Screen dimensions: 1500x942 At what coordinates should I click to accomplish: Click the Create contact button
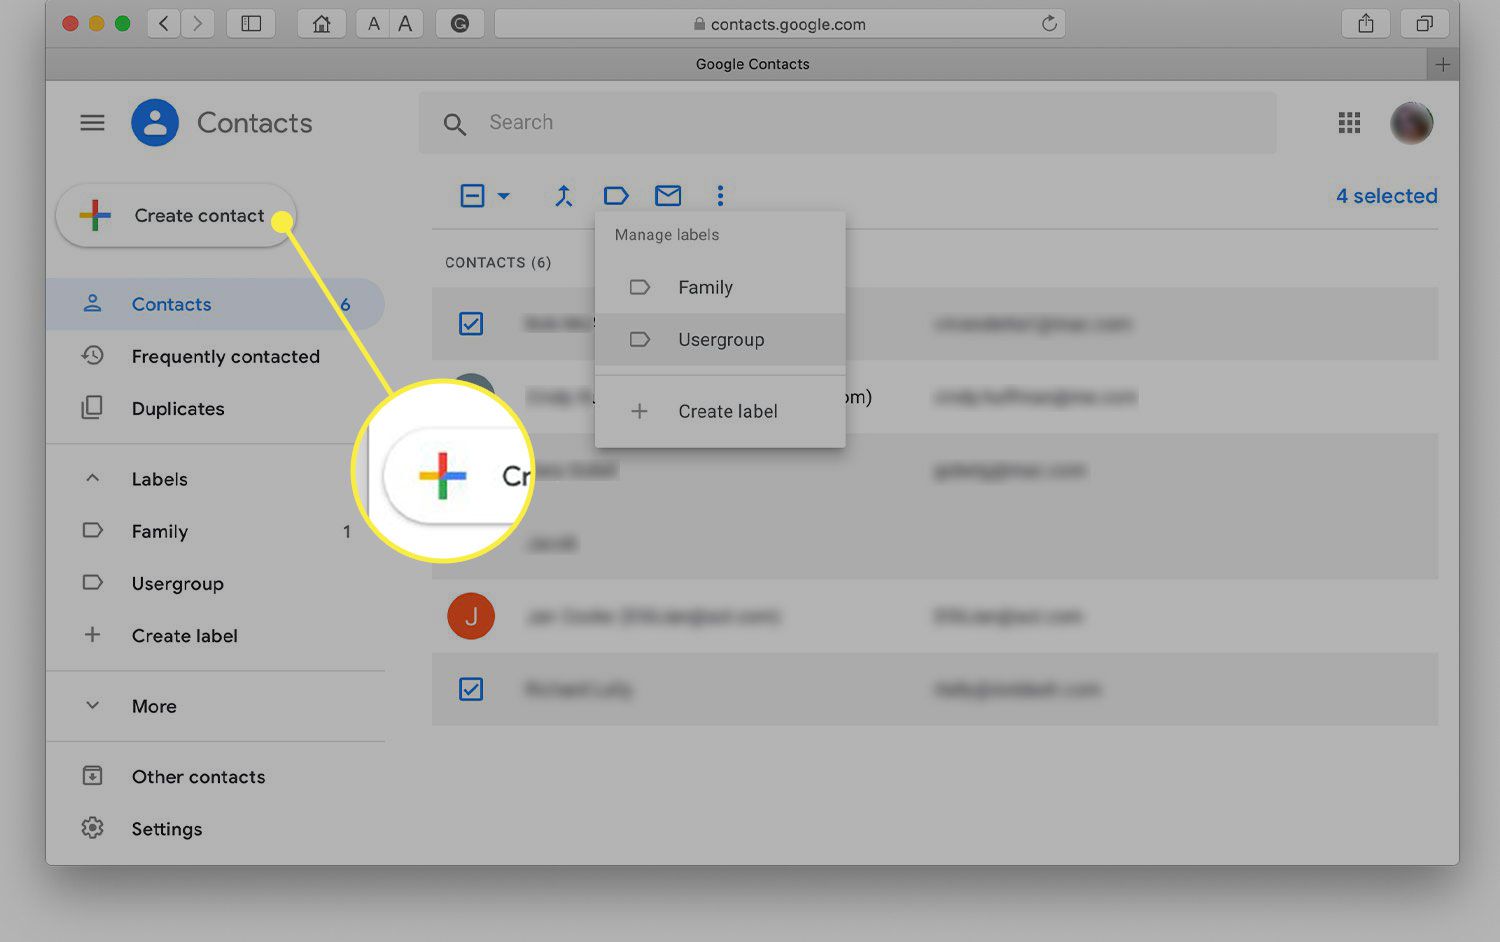(x=176, y=215)
